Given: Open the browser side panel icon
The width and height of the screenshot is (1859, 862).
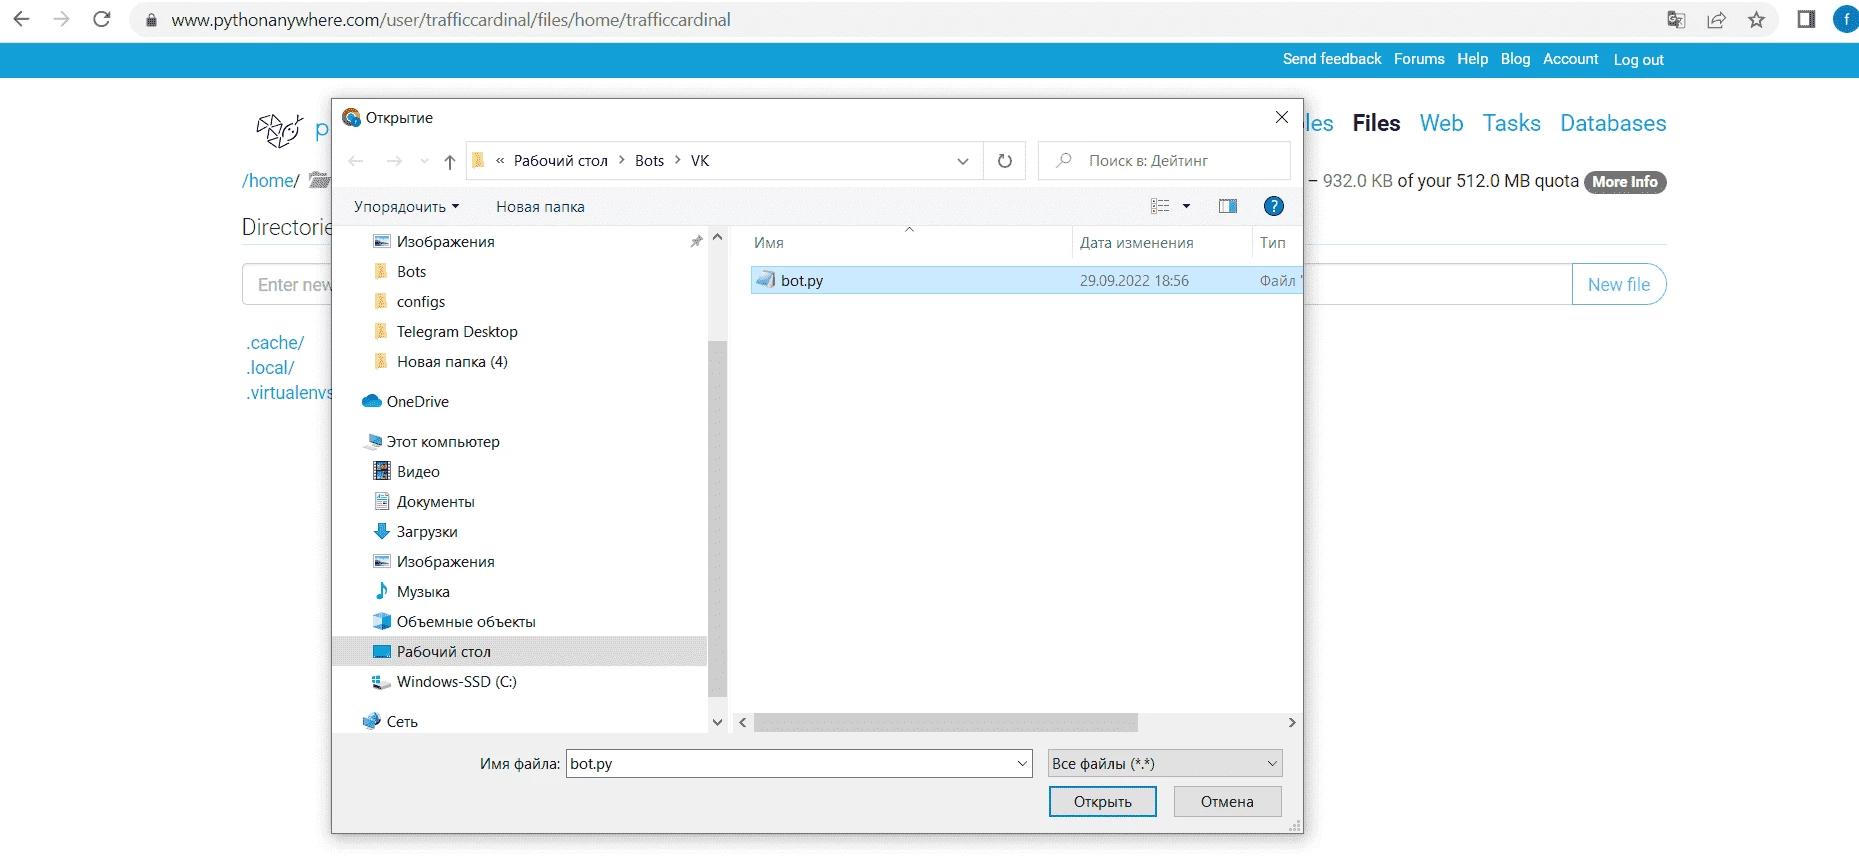Looking at the screenshot, I should click(x=1806, y=19).
